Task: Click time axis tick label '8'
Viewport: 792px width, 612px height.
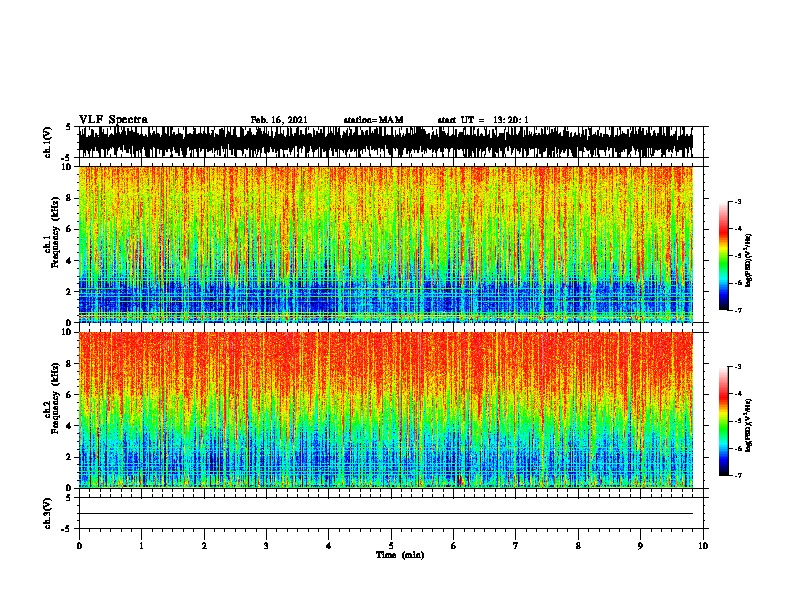Action: tap(578, 545)
